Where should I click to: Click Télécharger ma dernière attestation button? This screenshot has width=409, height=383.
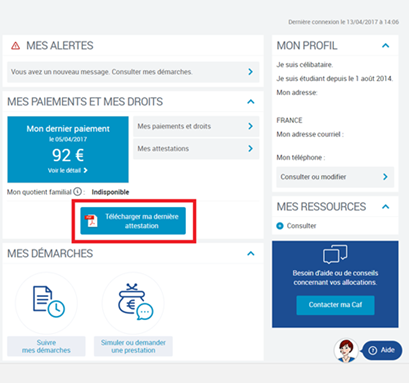[133, 221]
